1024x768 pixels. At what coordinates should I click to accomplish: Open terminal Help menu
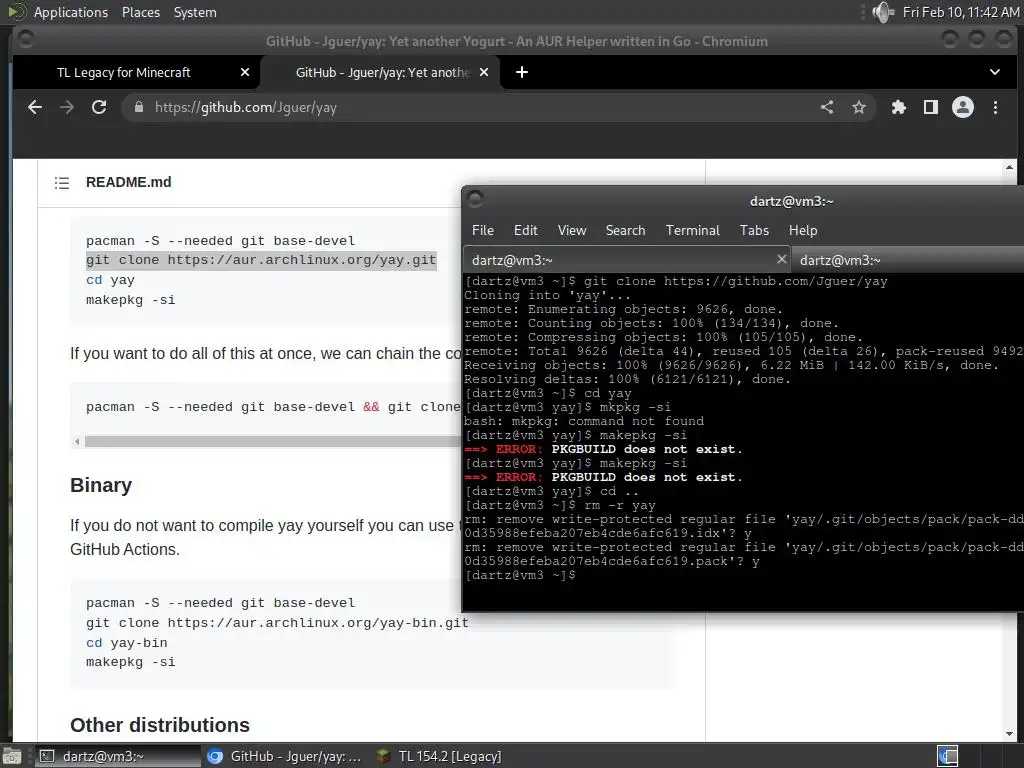pos(803,230)
